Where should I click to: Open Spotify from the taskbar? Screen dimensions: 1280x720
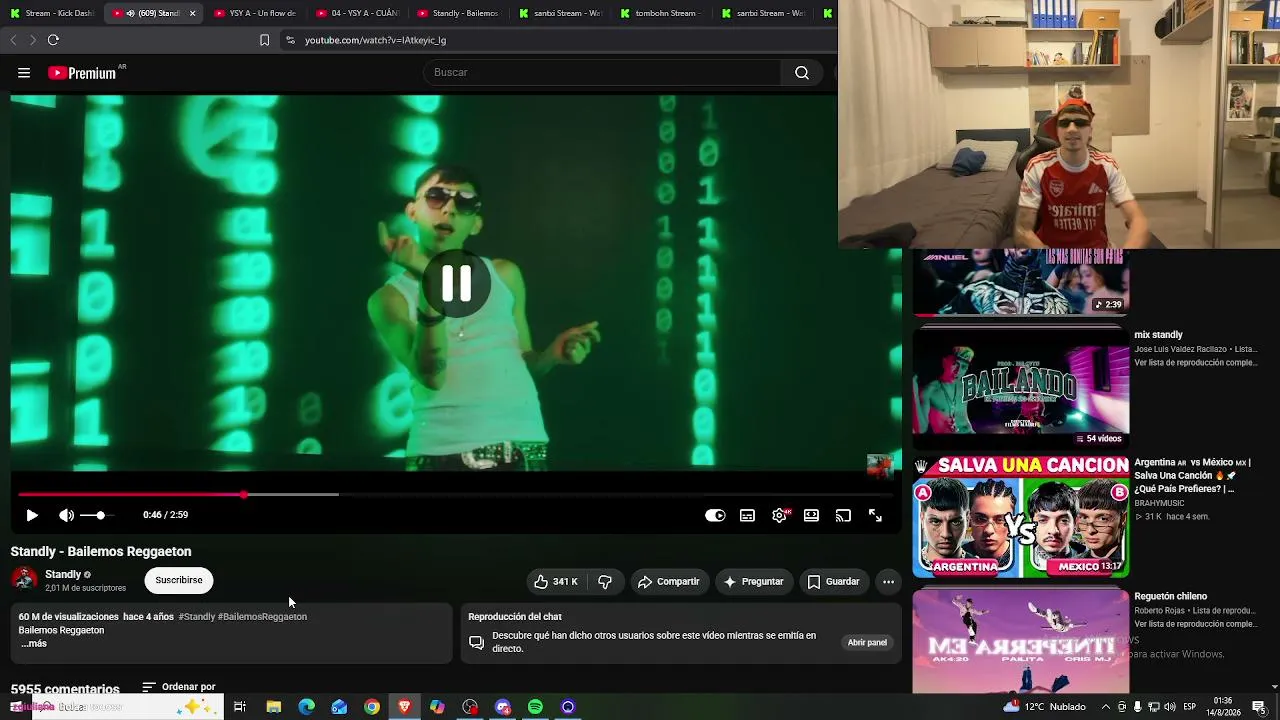[535, 707]
